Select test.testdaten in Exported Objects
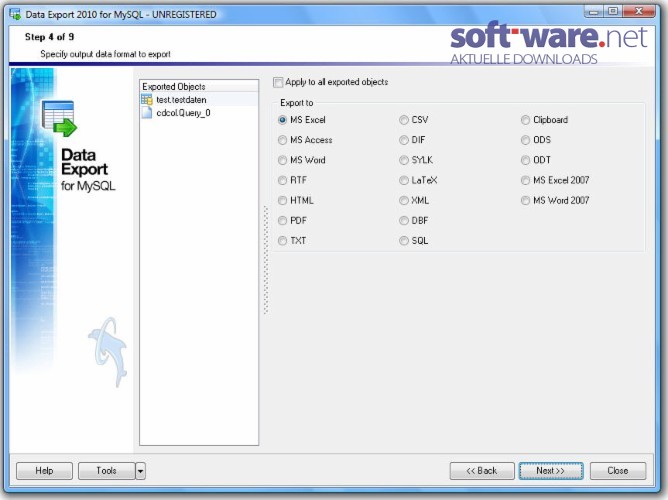The image size is (668, 500). [199, 100]
